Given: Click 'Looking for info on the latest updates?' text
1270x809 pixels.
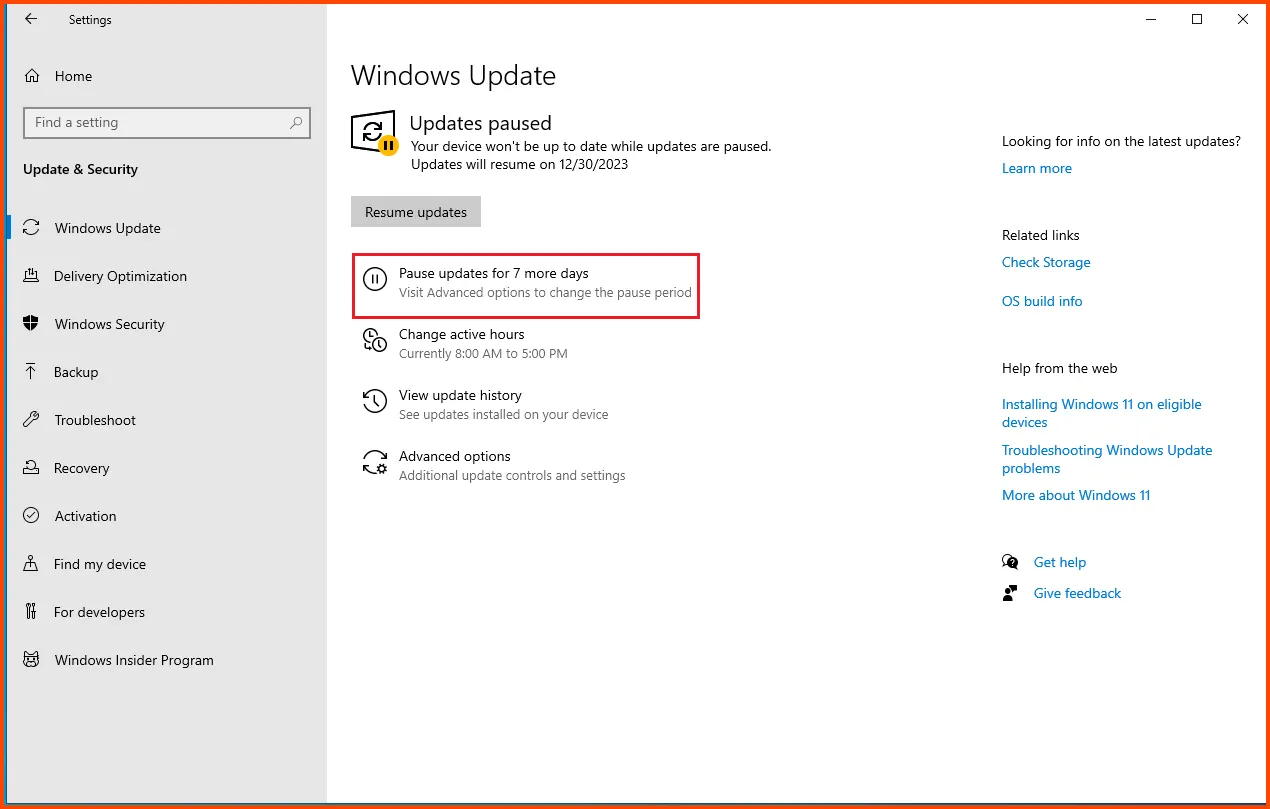Looking at the screenshot, I should 1121,142.
